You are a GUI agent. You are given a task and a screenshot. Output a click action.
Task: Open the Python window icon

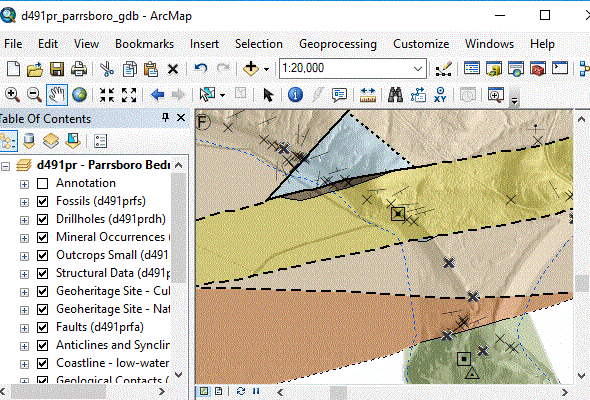(560, 68)
